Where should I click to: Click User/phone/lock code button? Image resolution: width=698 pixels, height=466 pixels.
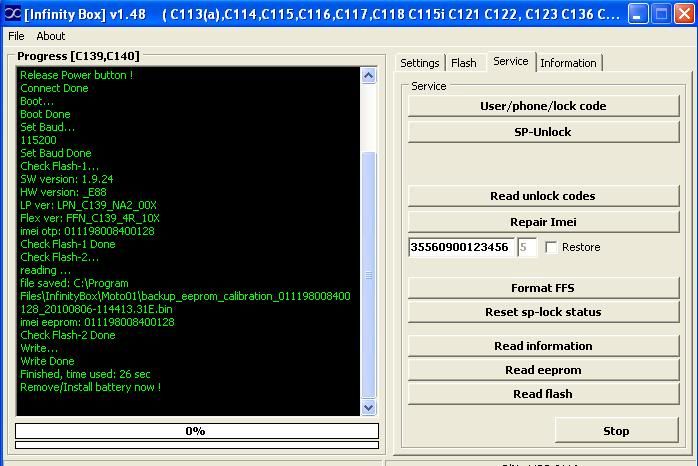544,106
